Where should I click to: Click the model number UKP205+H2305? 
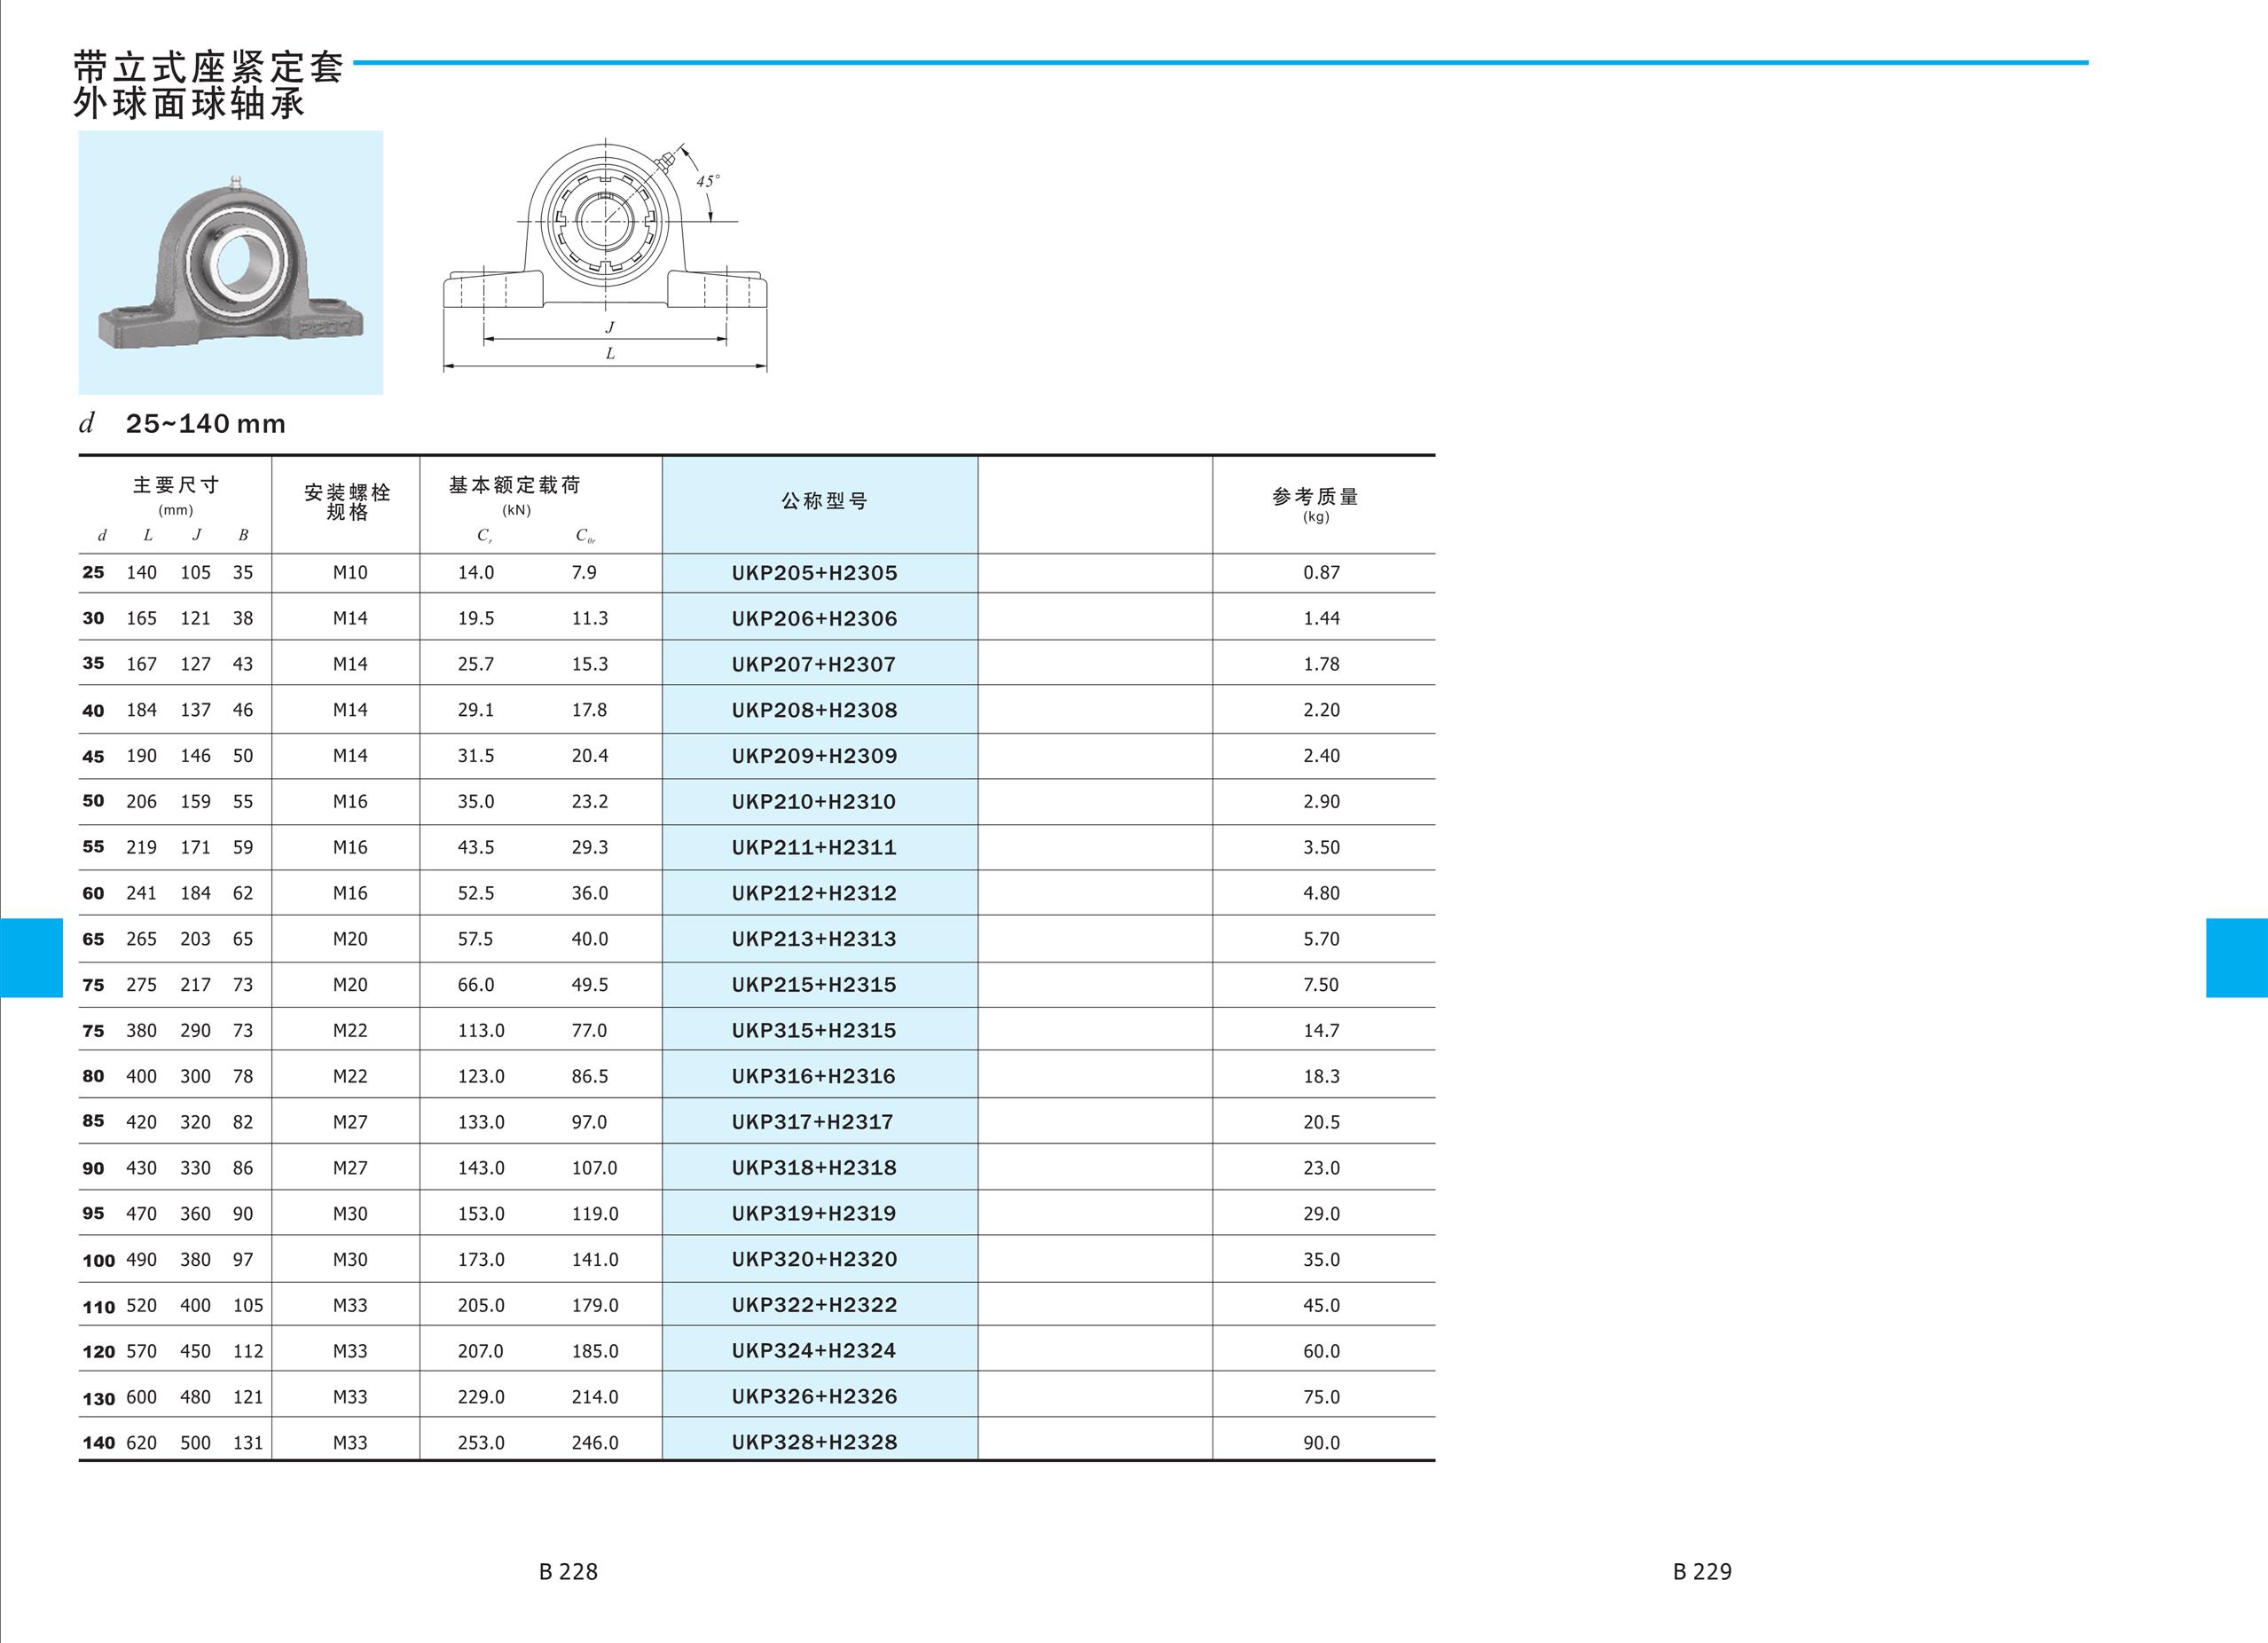click(814, 573)
